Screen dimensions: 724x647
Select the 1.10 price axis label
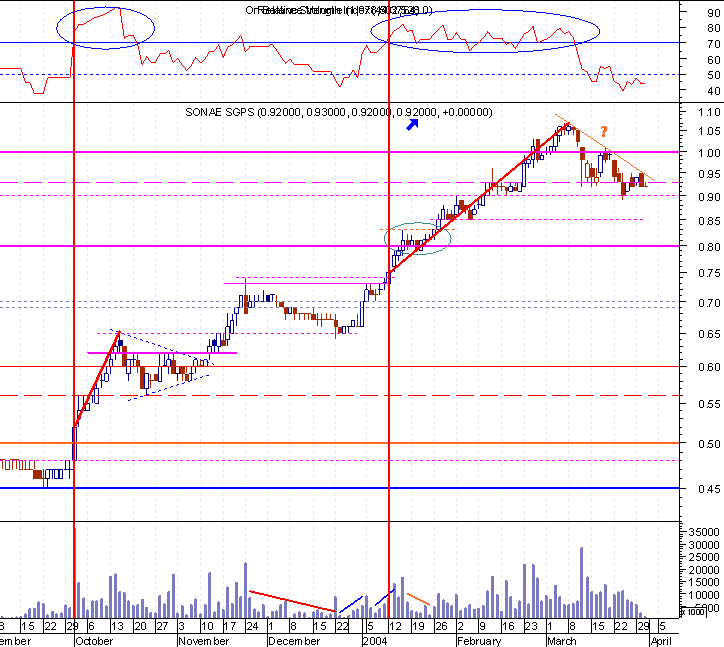(709, 112)
